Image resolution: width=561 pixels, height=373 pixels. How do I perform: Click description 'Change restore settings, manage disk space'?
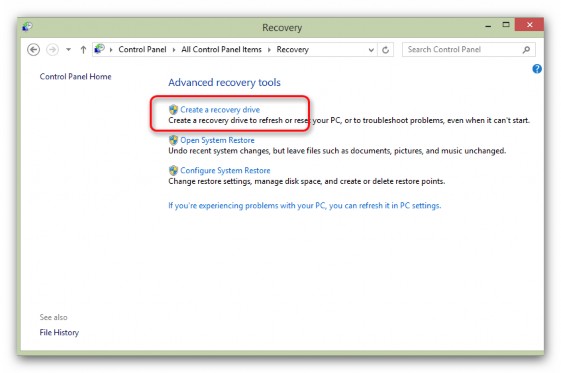pos(245,181)
